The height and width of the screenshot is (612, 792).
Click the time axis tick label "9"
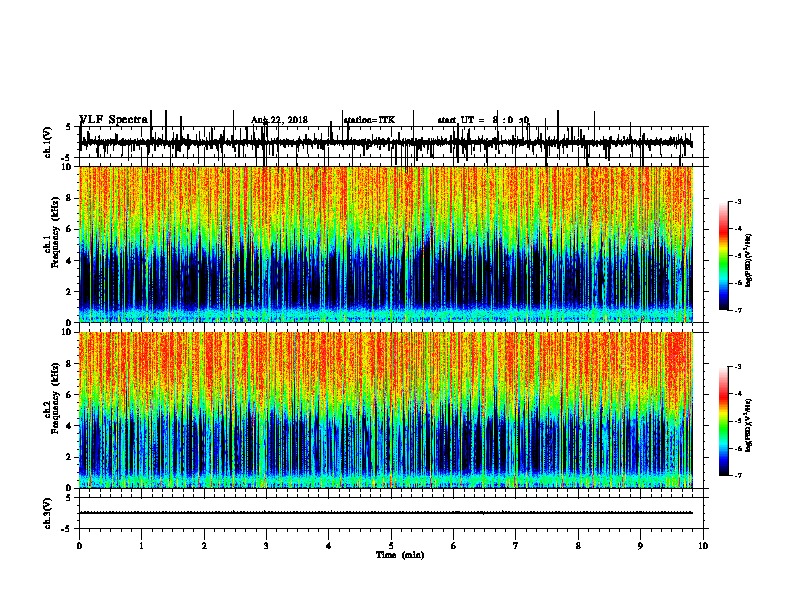pyautogui.click(x=640, y=546)
